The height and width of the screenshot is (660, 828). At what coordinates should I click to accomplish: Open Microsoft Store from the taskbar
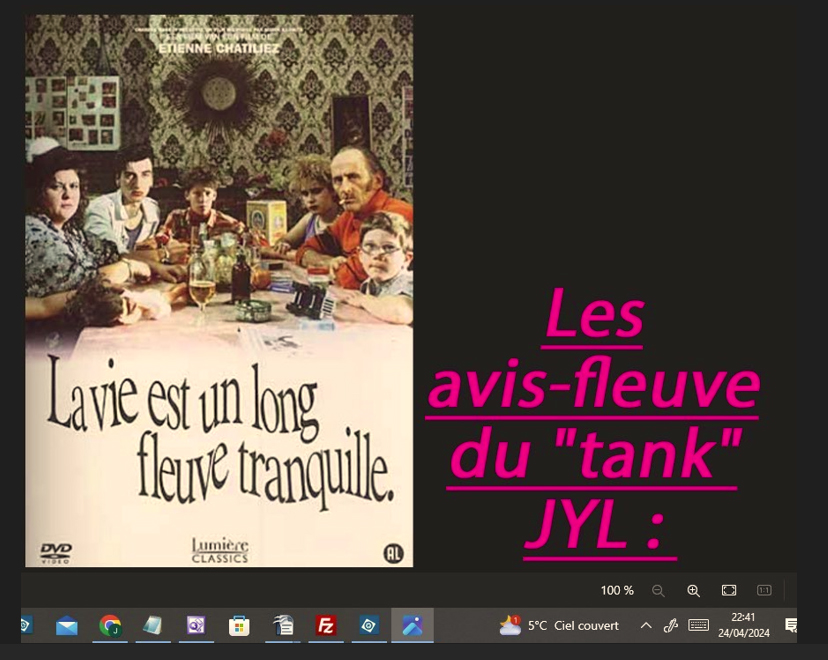pyautogui.click(x=239, y=627)
